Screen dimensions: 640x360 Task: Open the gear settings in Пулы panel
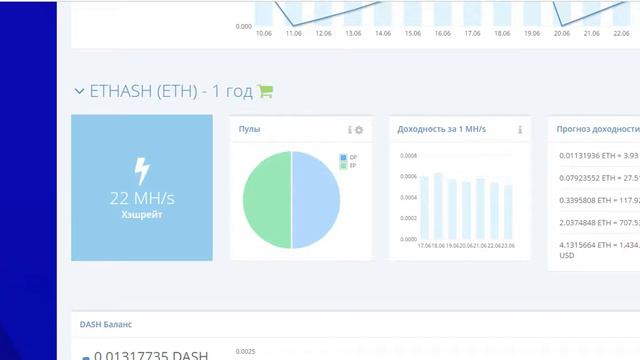tap(359, 130)
